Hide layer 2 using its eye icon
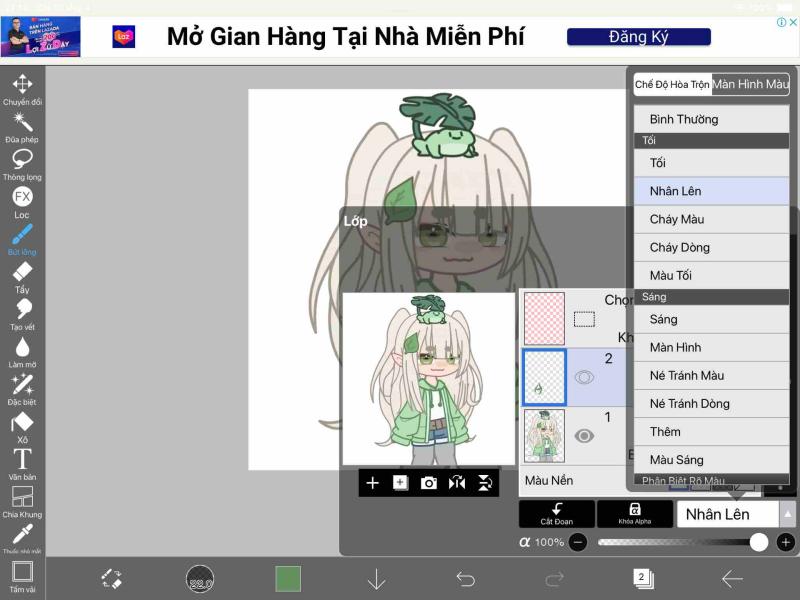Viewport: 800px width, 600px height. pos(584,377)
